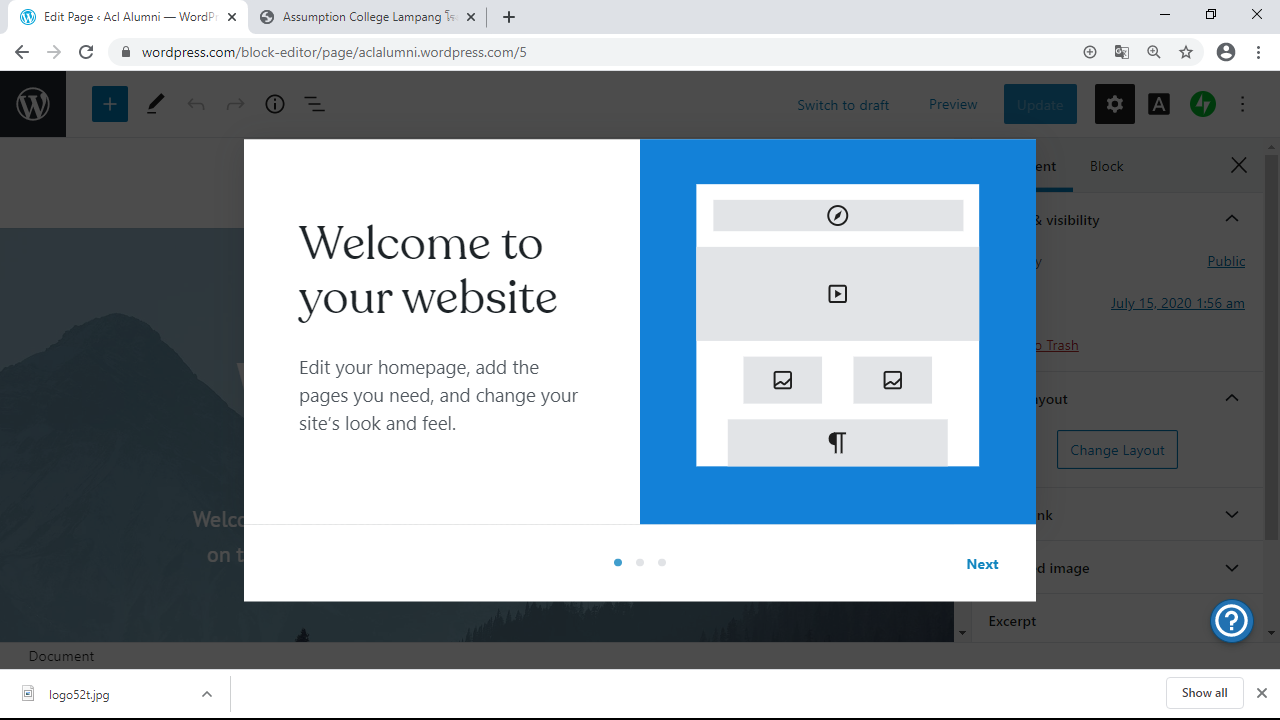Close the settings sidebar with X
Viewport: 1280px width, 720px height.
click(x=1239, y=165)
